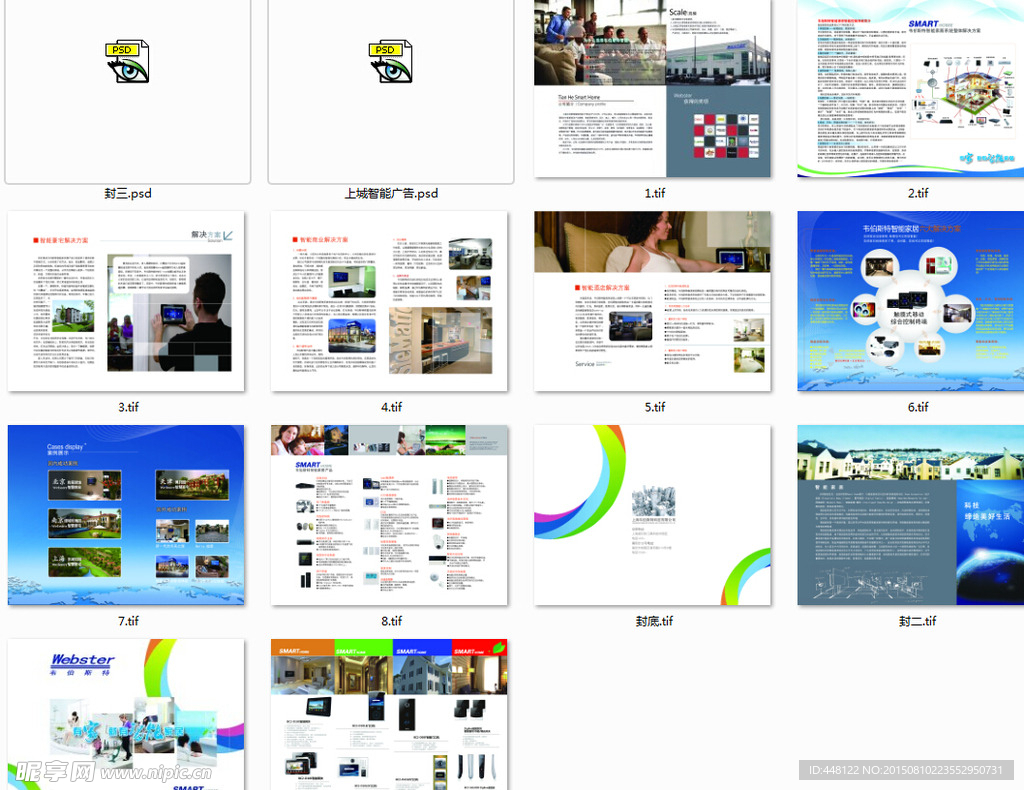Click the file name 6.tif
Image resolution: width=1024 pixels, height=790 pixels.
tap(918, 407)
